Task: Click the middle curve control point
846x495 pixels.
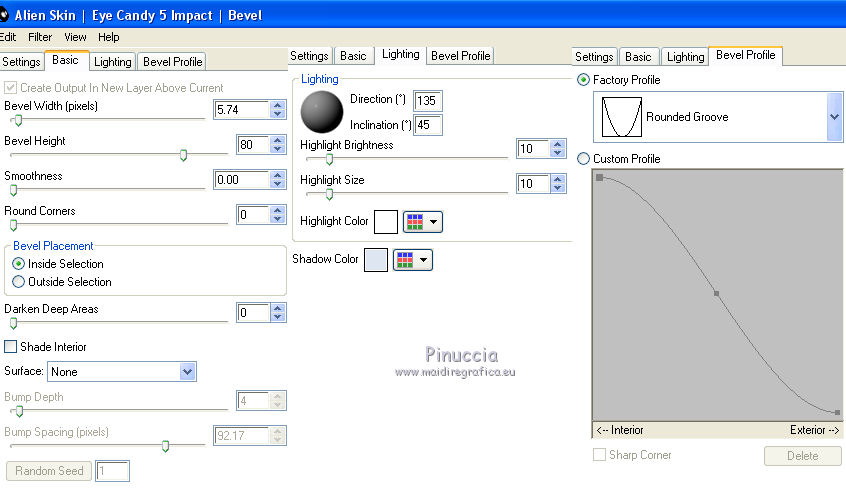Action: 717,294
